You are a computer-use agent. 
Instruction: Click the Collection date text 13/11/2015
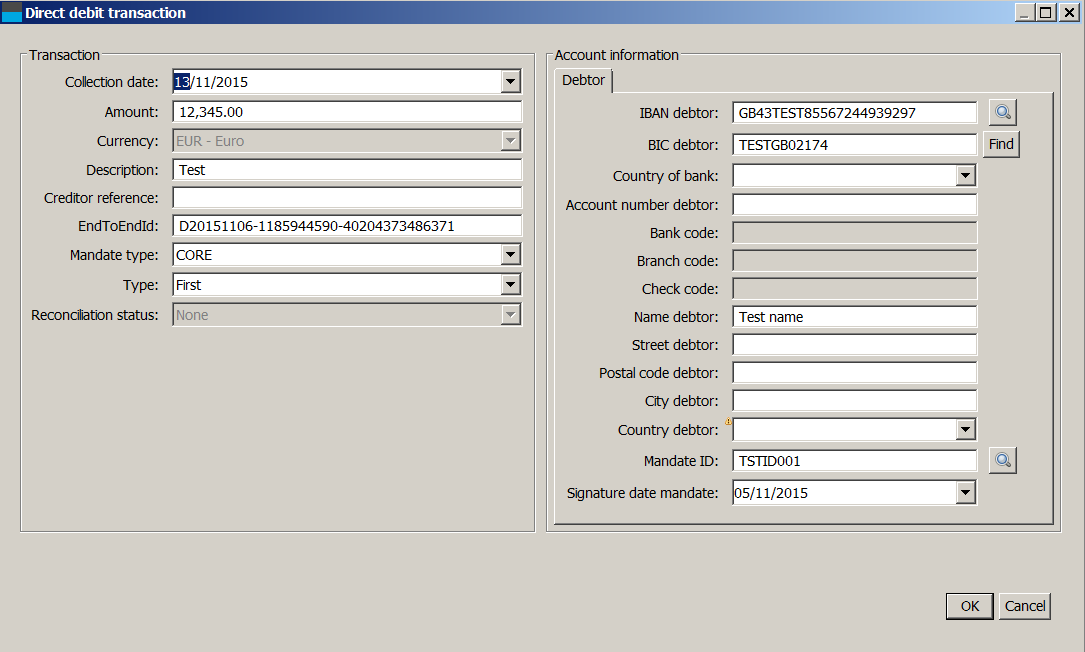[211, 82]
